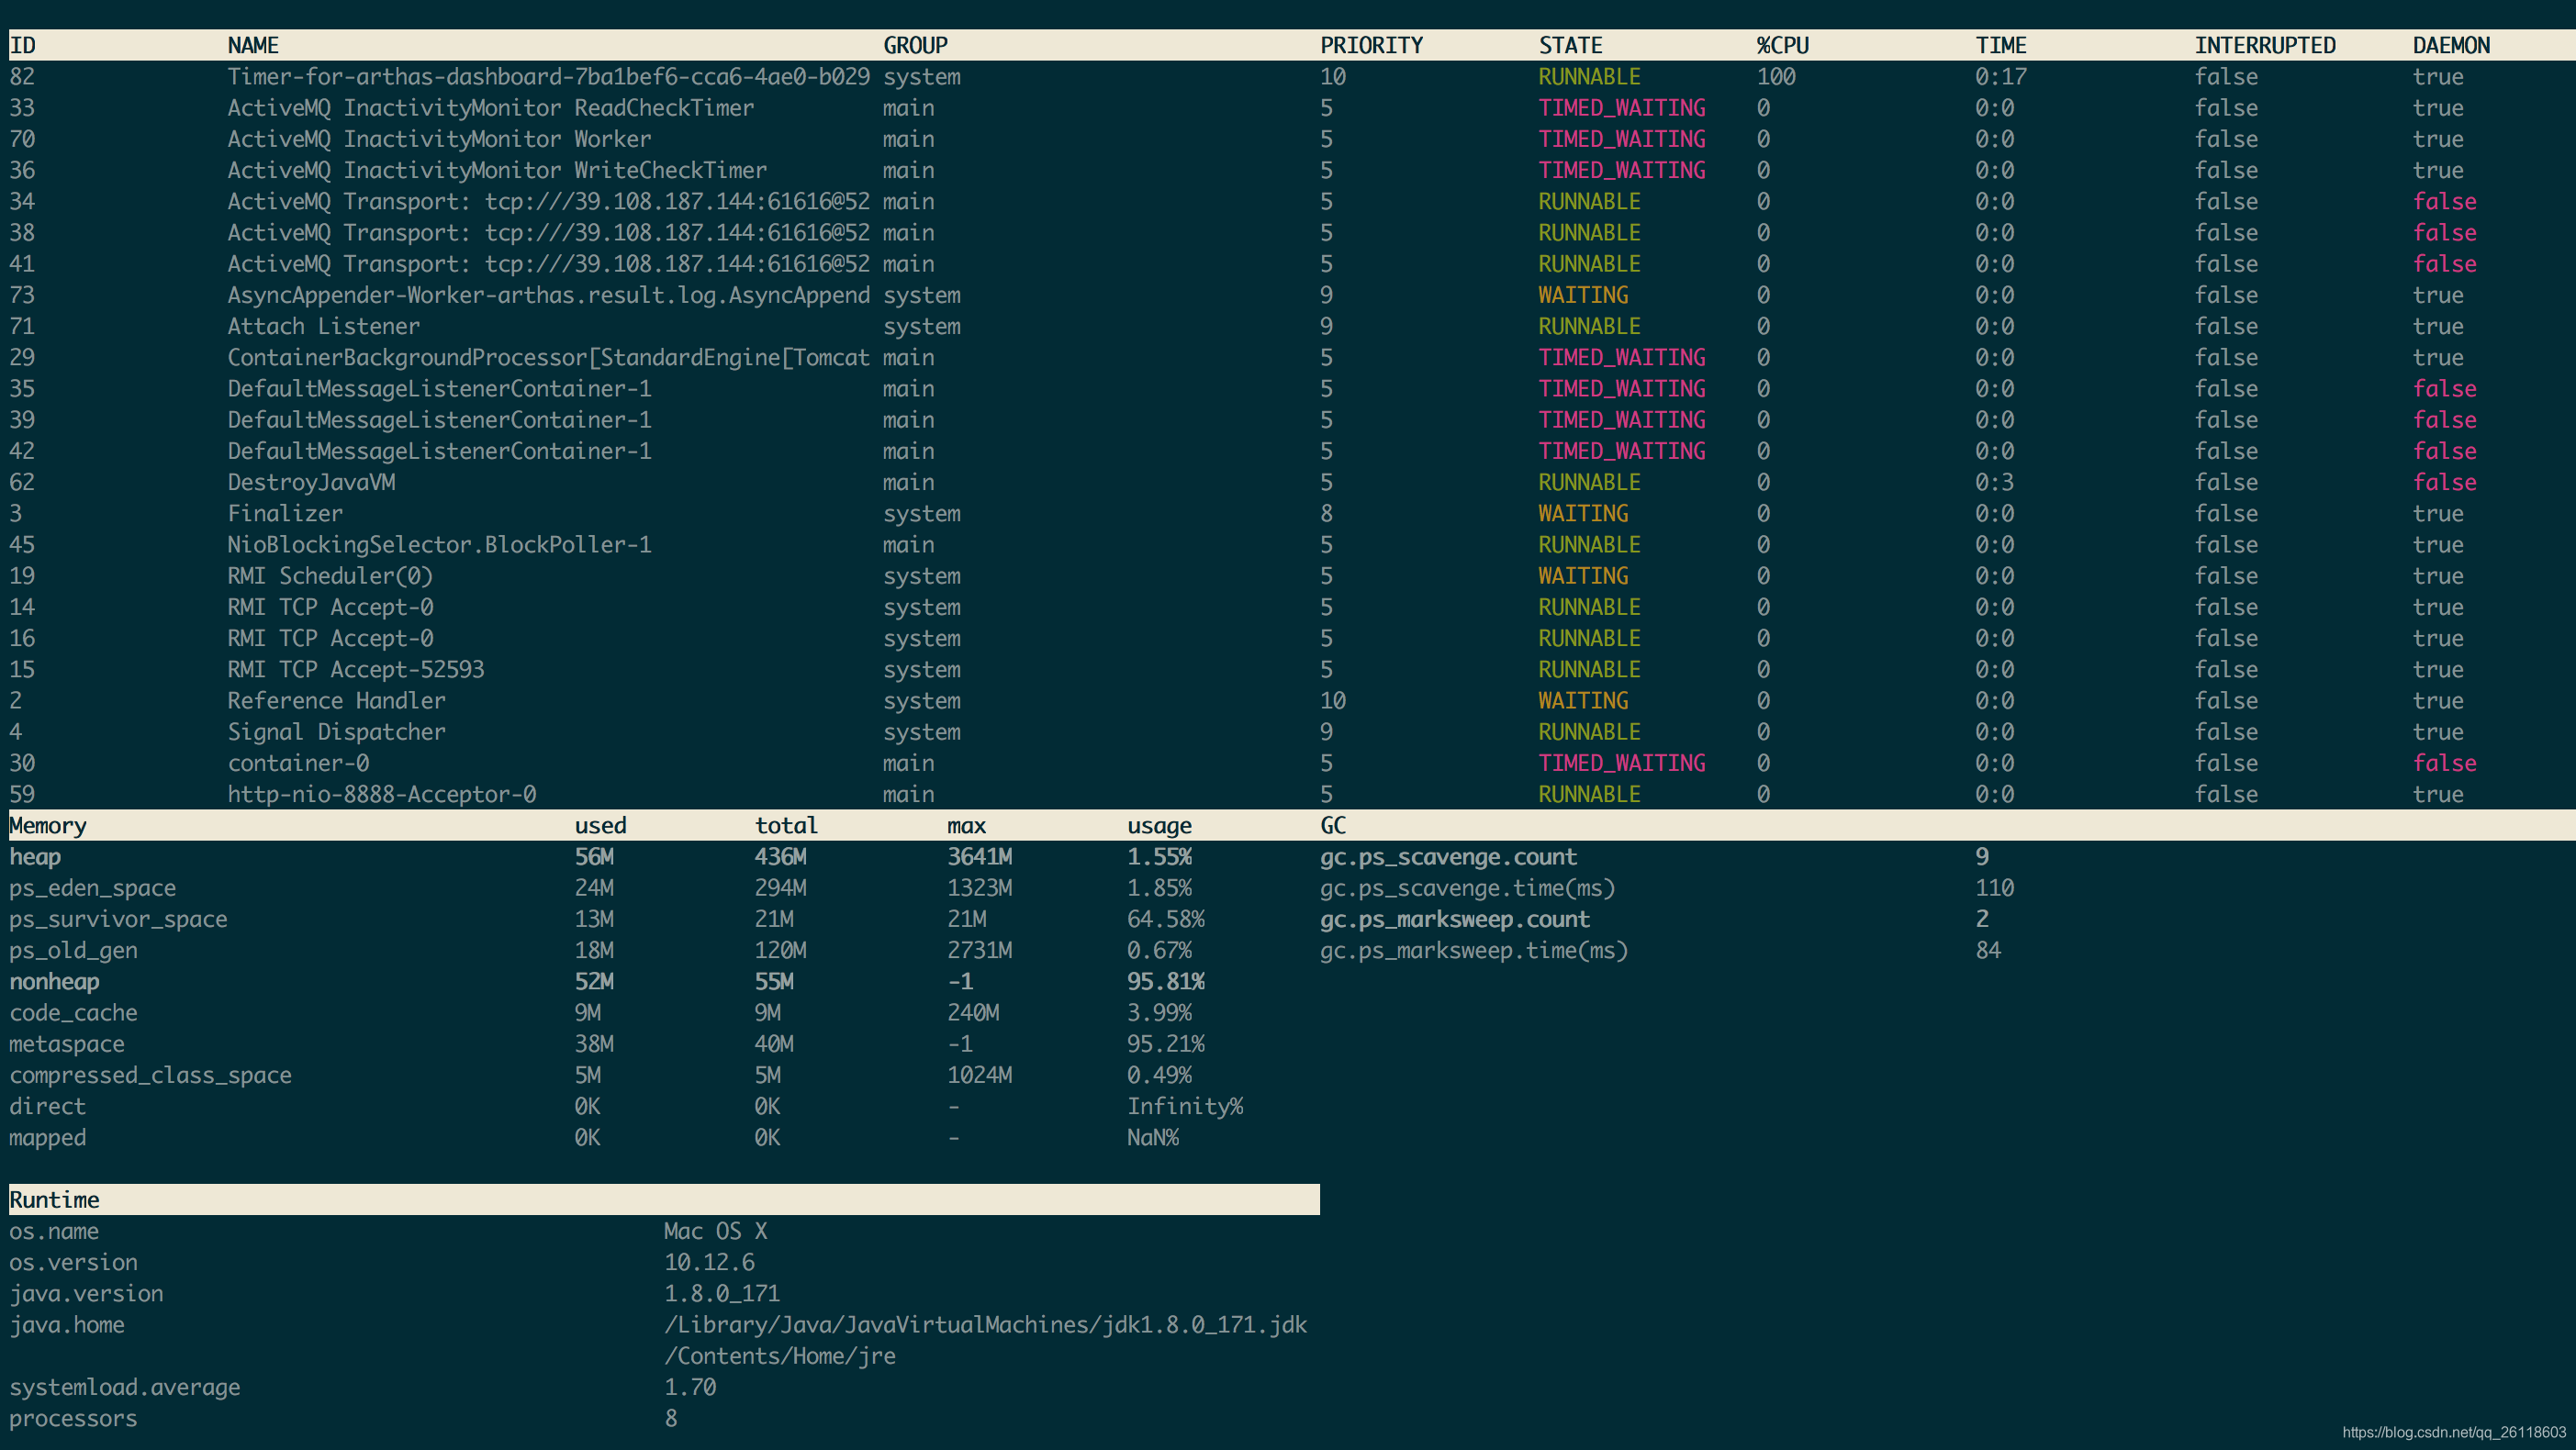Select ActiveMQ InactivityMonitor ReadCheckTimer thread name
The height and width of the screenshot is (1450, 2576).
coord(490,108)
